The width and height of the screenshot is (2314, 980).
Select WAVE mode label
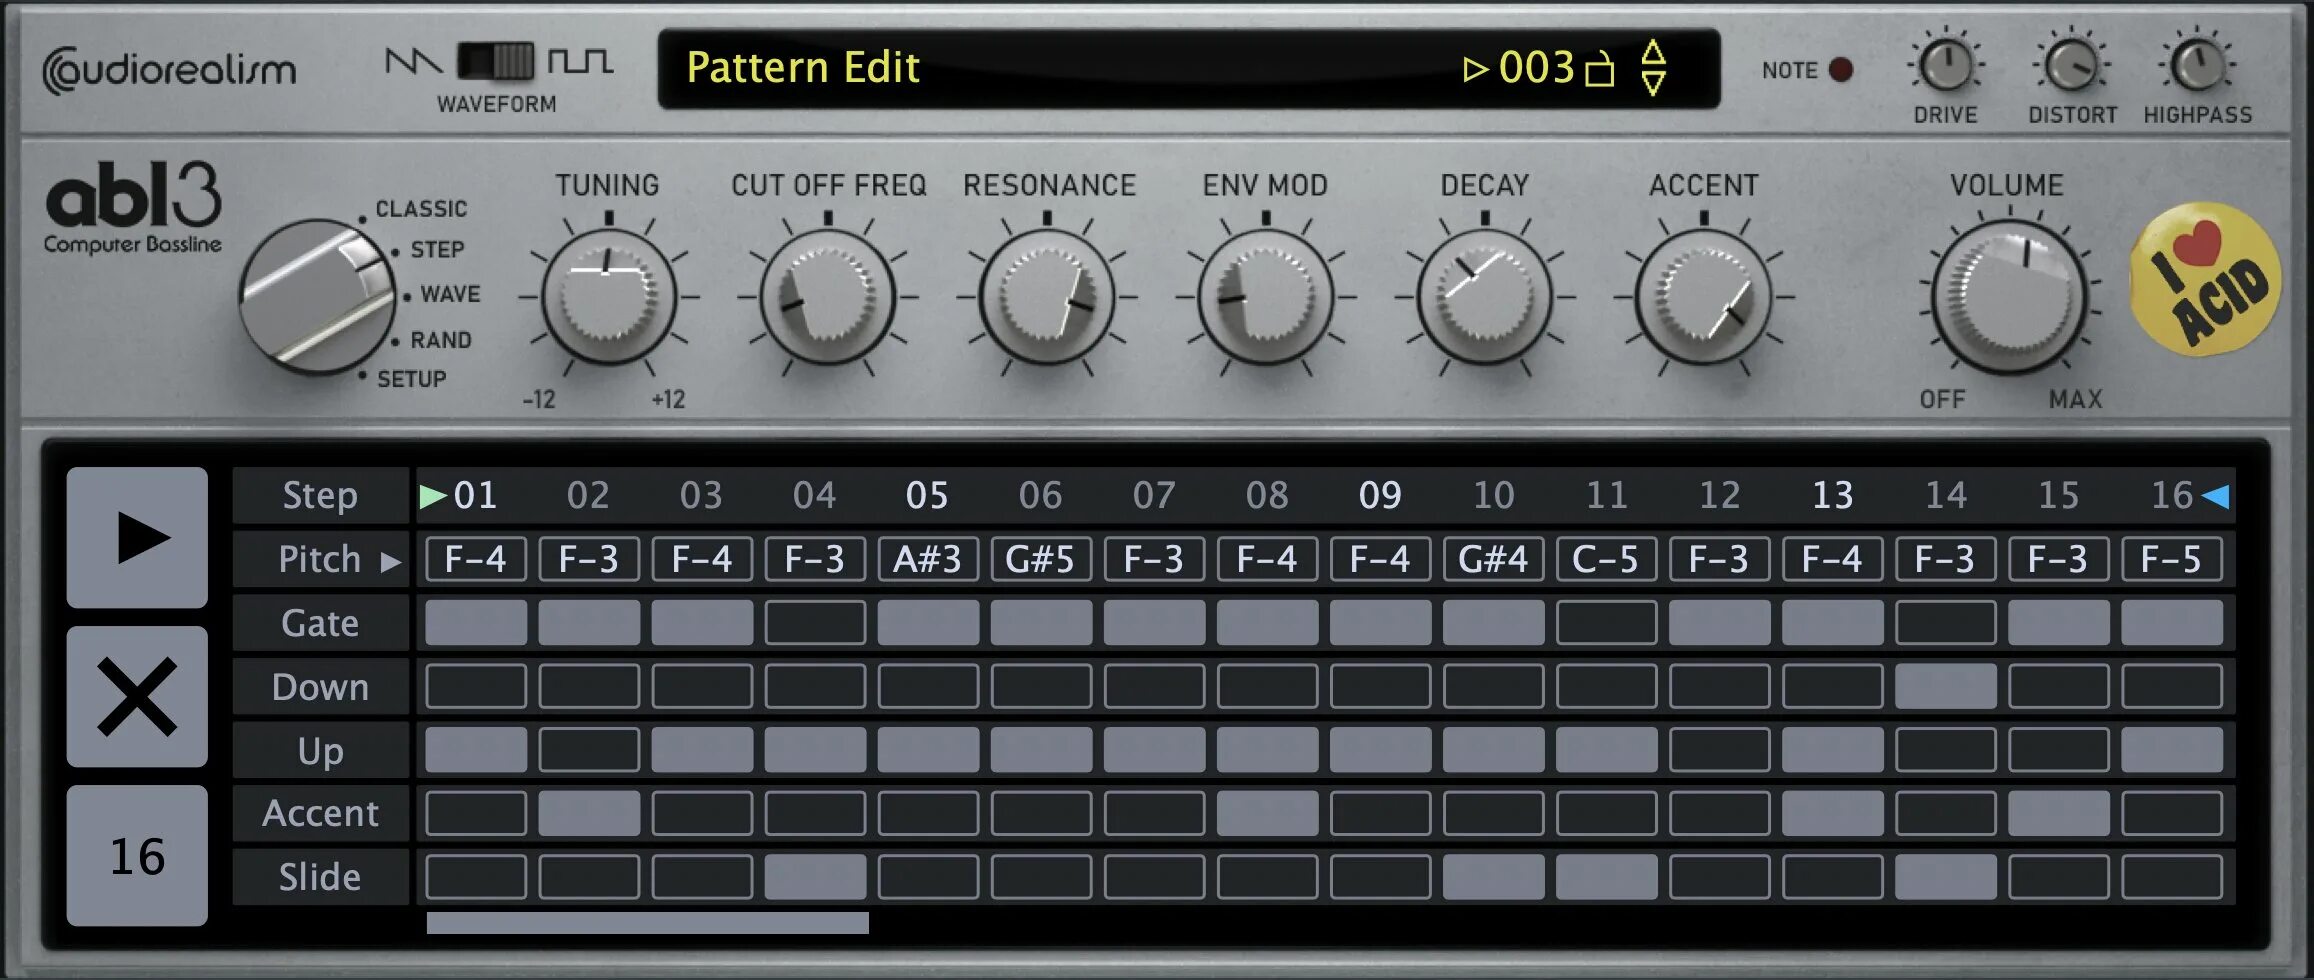(450, 294)
